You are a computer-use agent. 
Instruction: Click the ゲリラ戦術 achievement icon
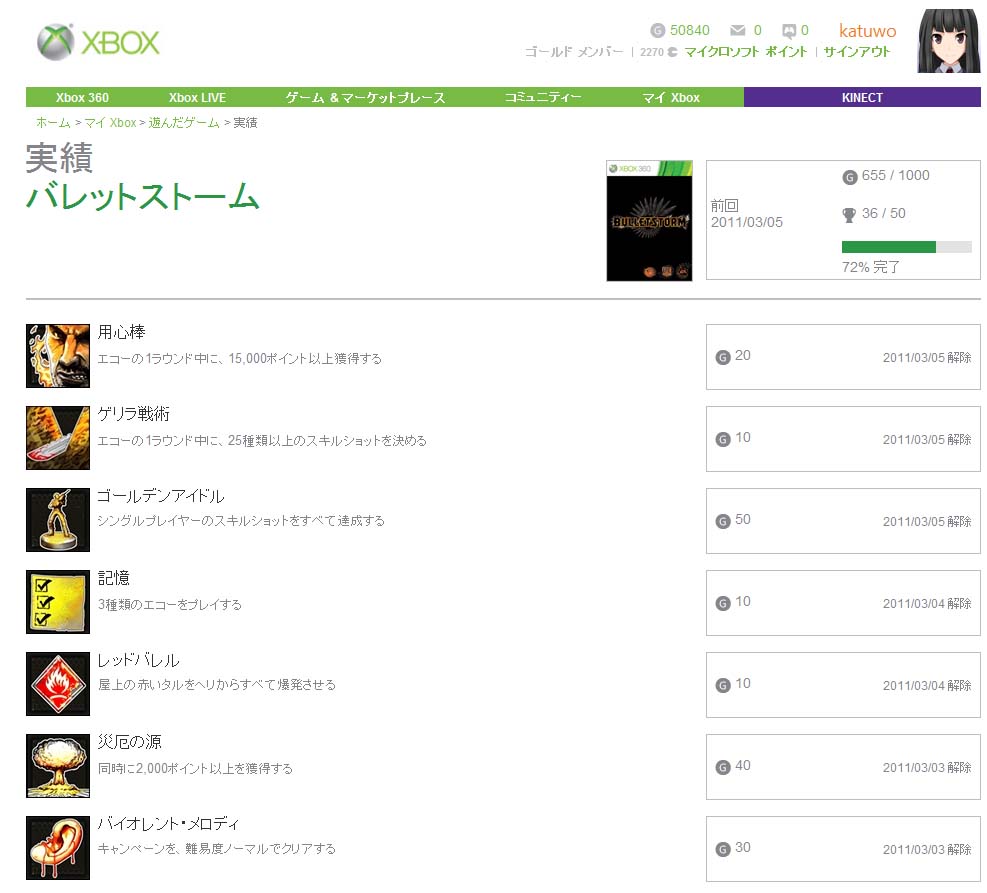58,437
